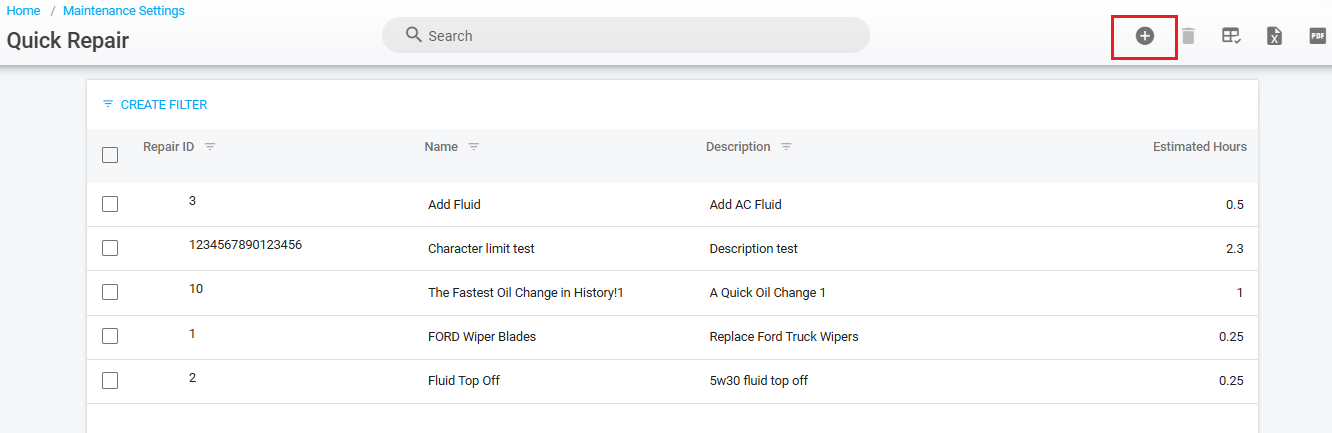The width and height of the screenshot is (1332, 433).
Task: Export the list to PDF
Action: click(x=1317, y=36)
